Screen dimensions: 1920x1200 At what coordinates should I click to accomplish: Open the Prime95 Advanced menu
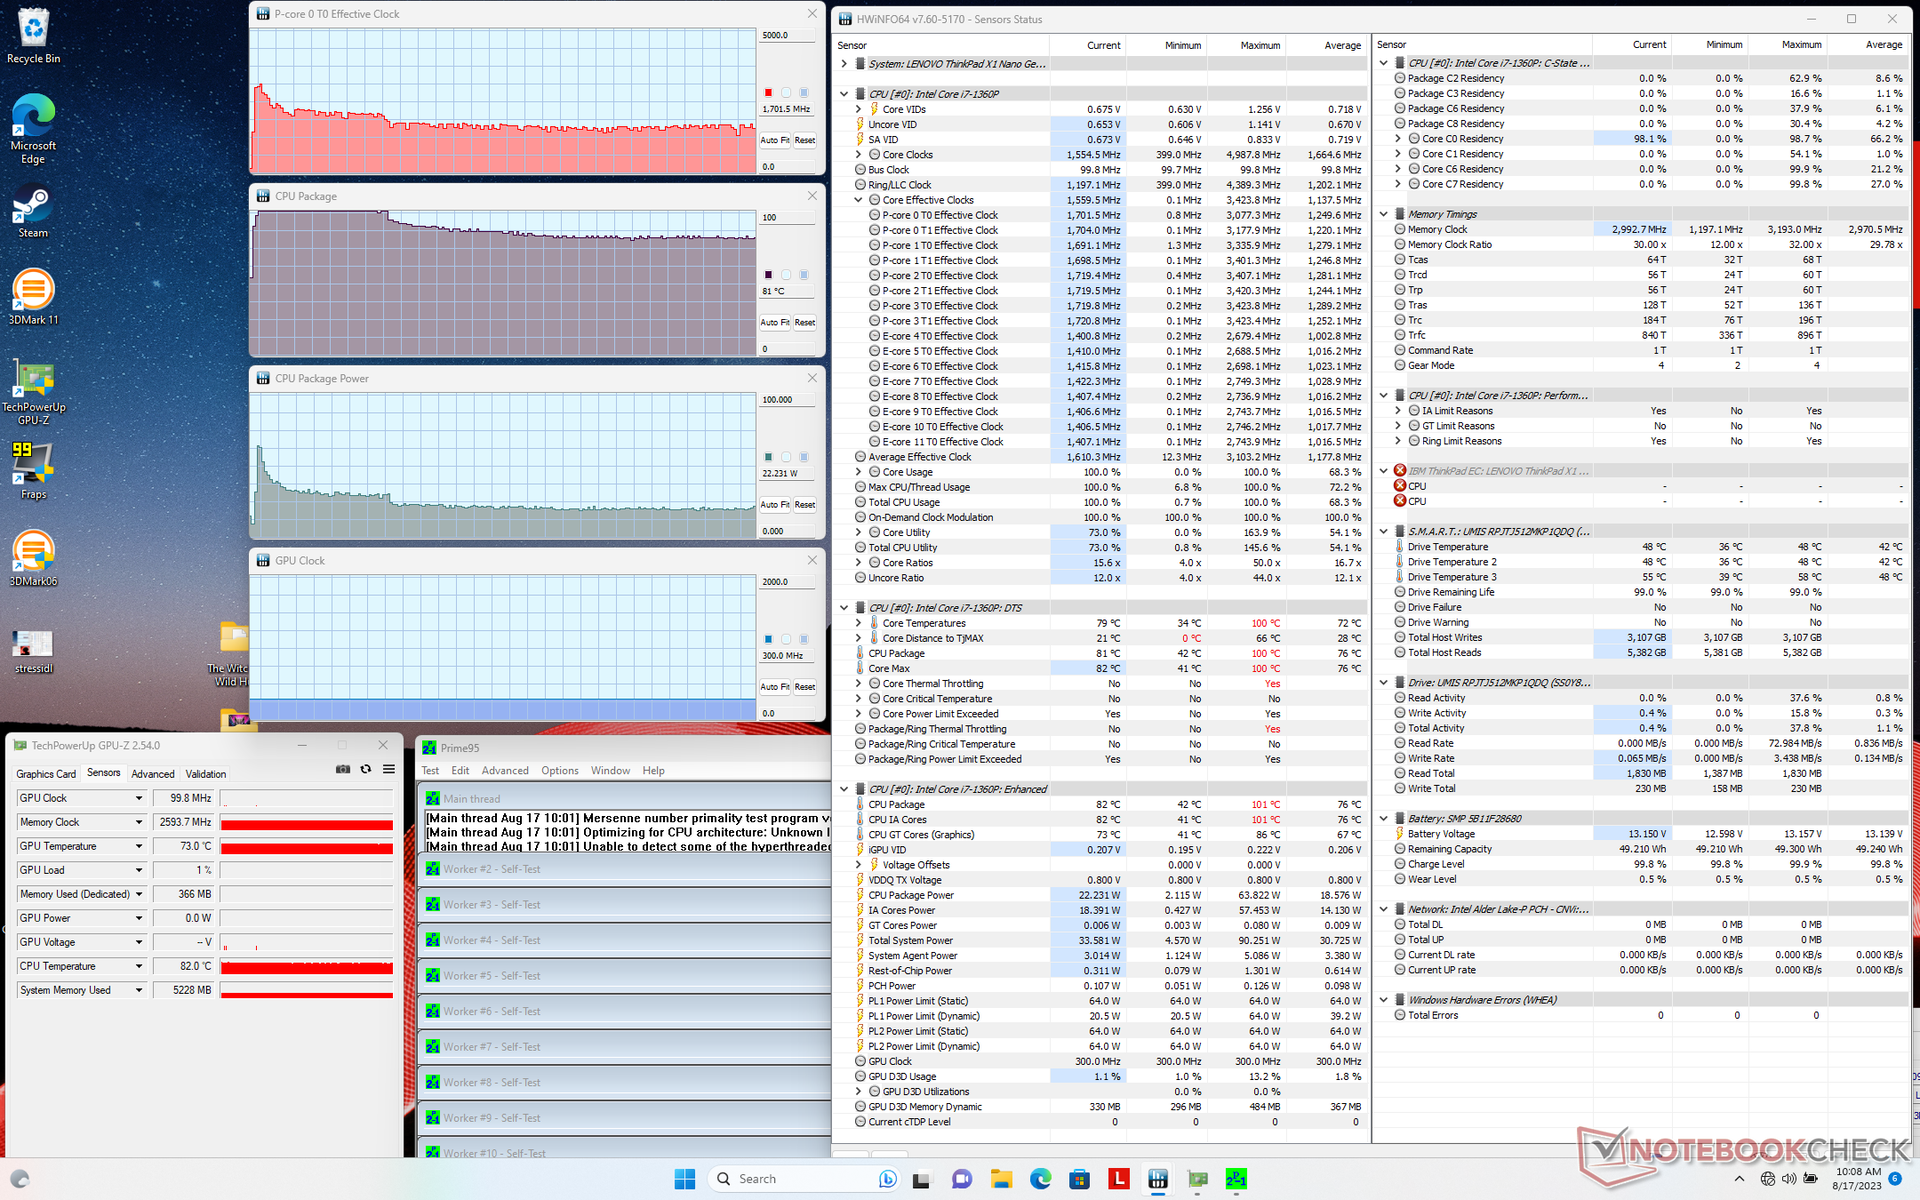coord(505,771)
